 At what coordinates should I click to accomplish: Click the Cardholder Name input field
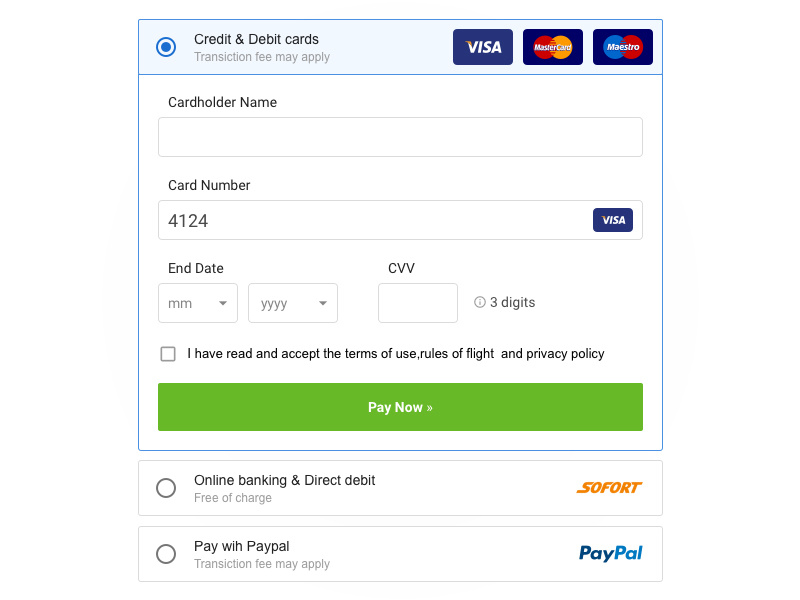[x=400, y=137]
